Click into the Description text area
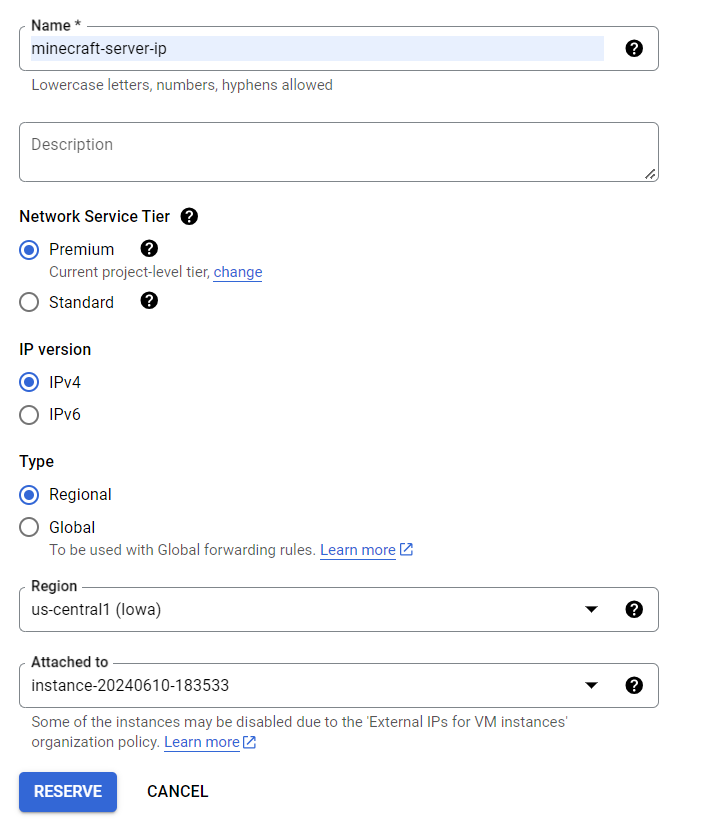The image size is (713, 819). click(x=338, y=152)
